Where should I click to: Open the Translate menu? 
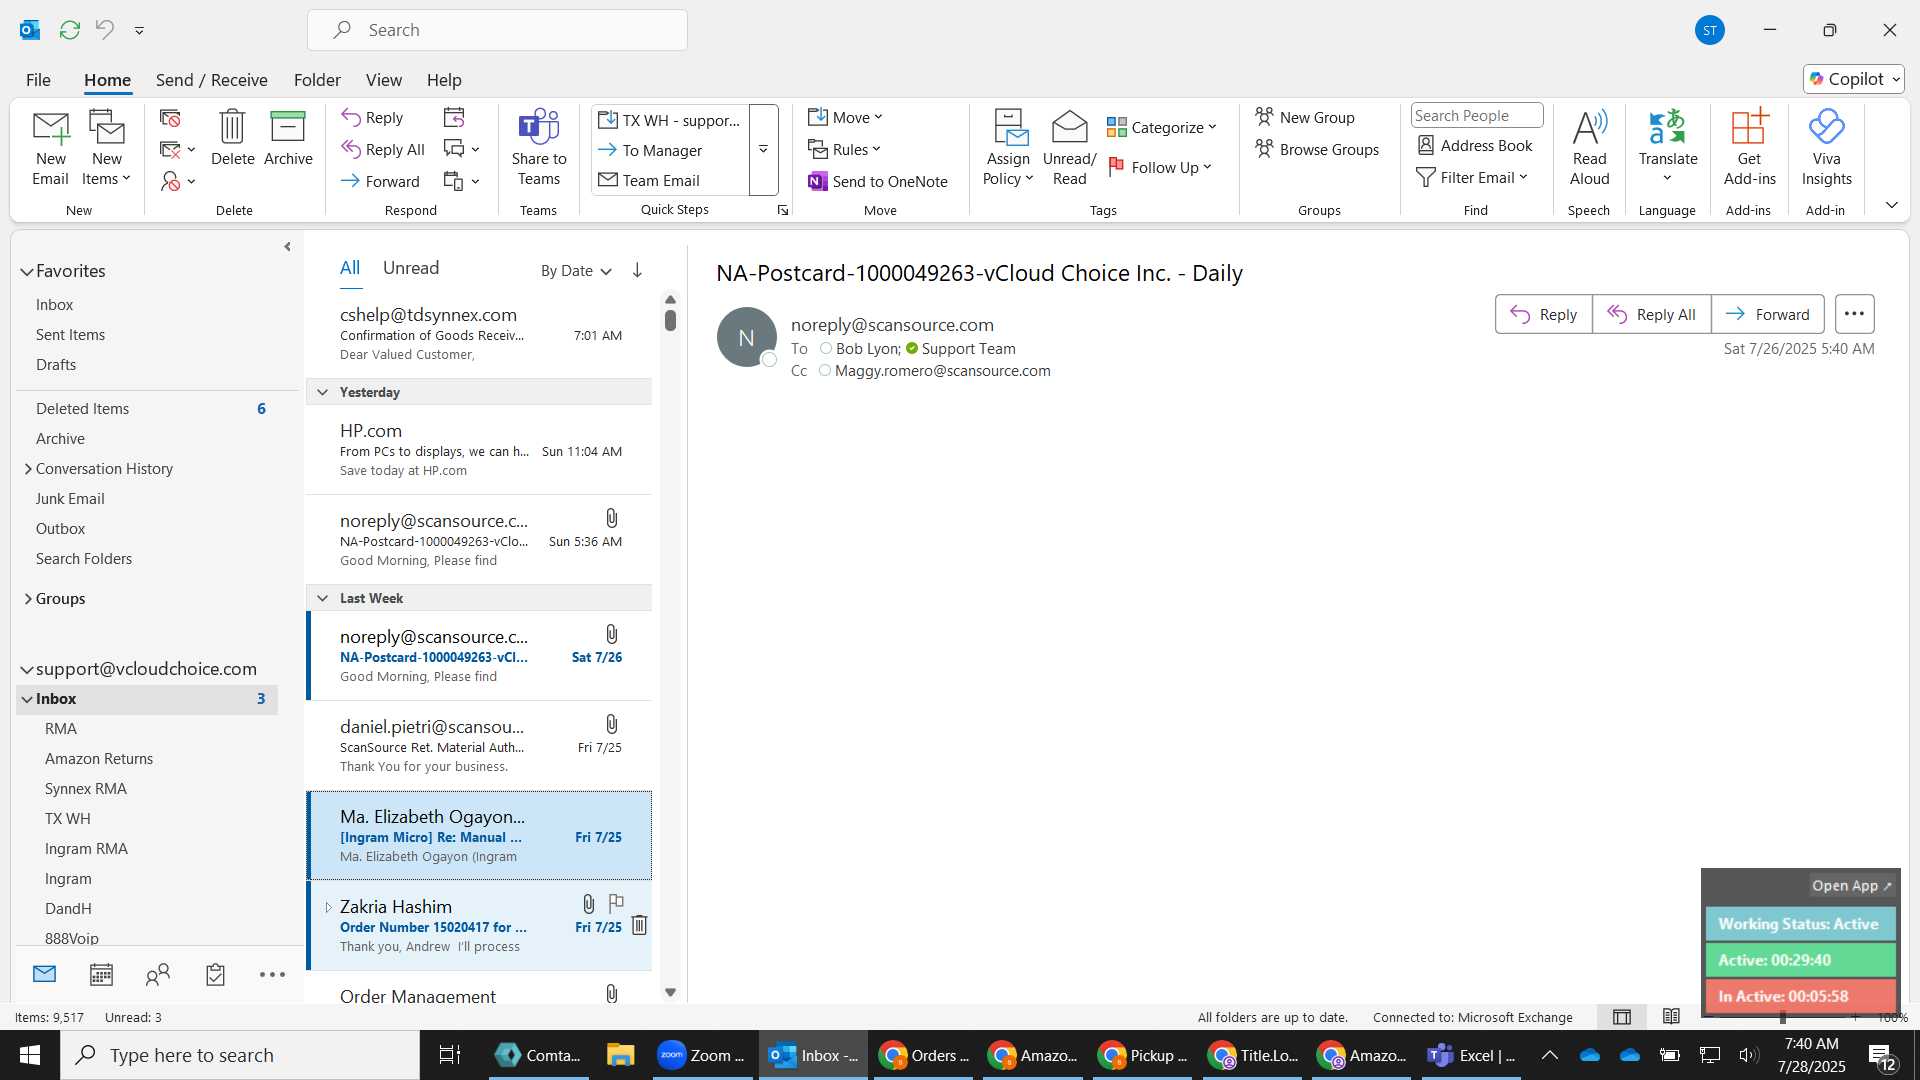(1667, 148)
